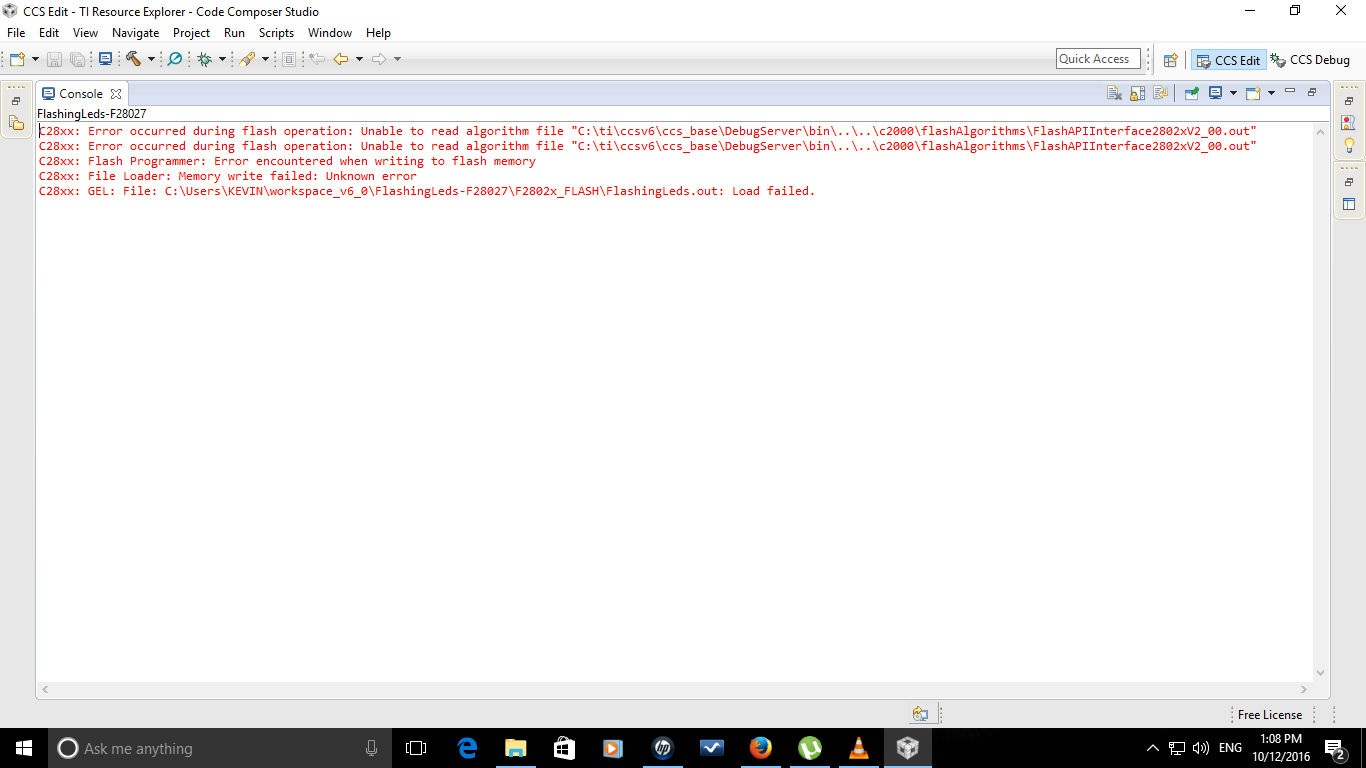Click the pen-style icon in main toolbar
1366x768 pixels.
click(x=247, y=59)
